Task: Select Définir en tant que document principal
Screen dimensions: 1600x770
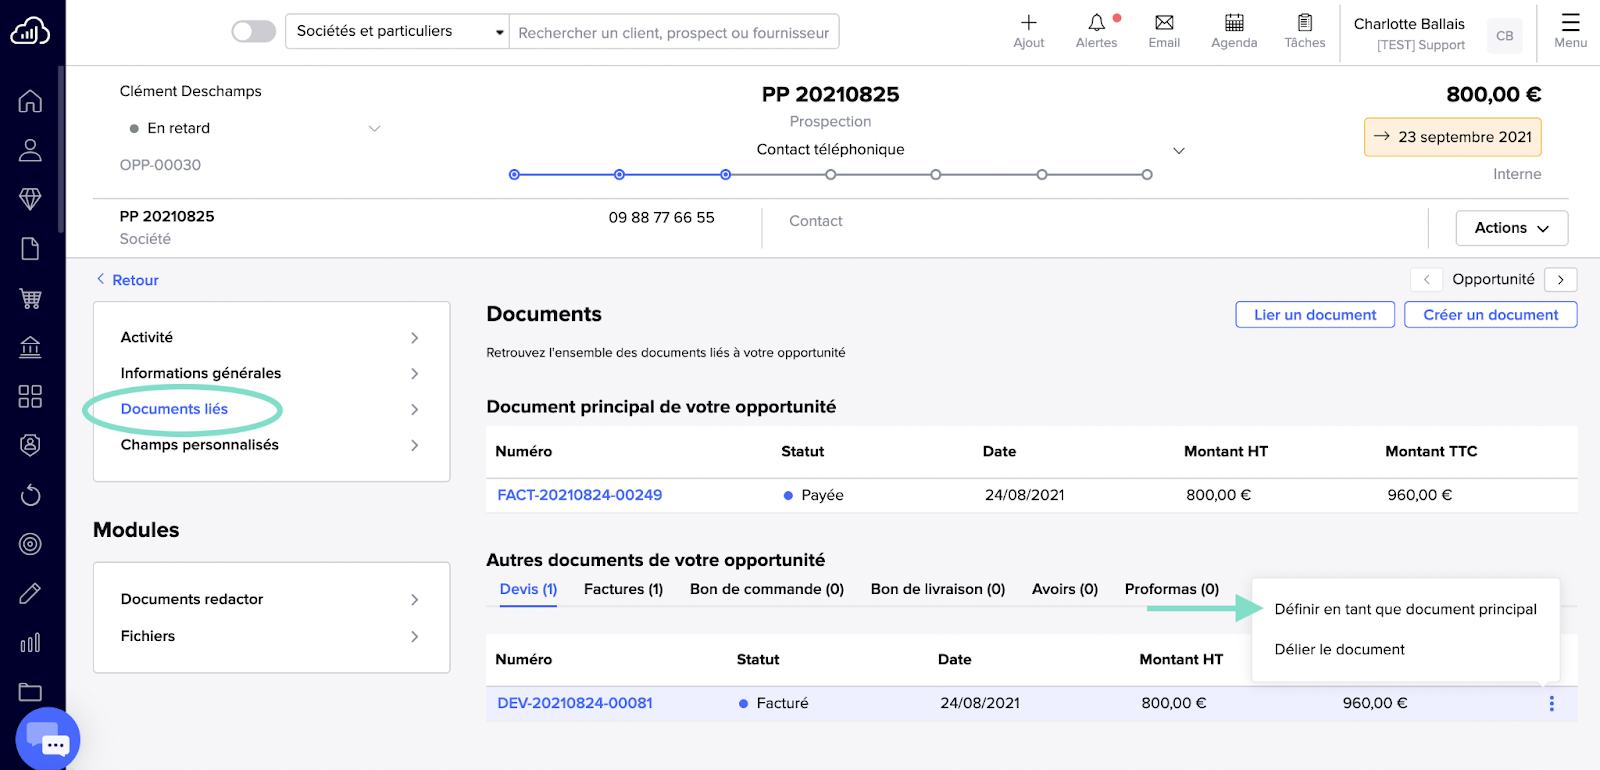Action: [1405, 609]
